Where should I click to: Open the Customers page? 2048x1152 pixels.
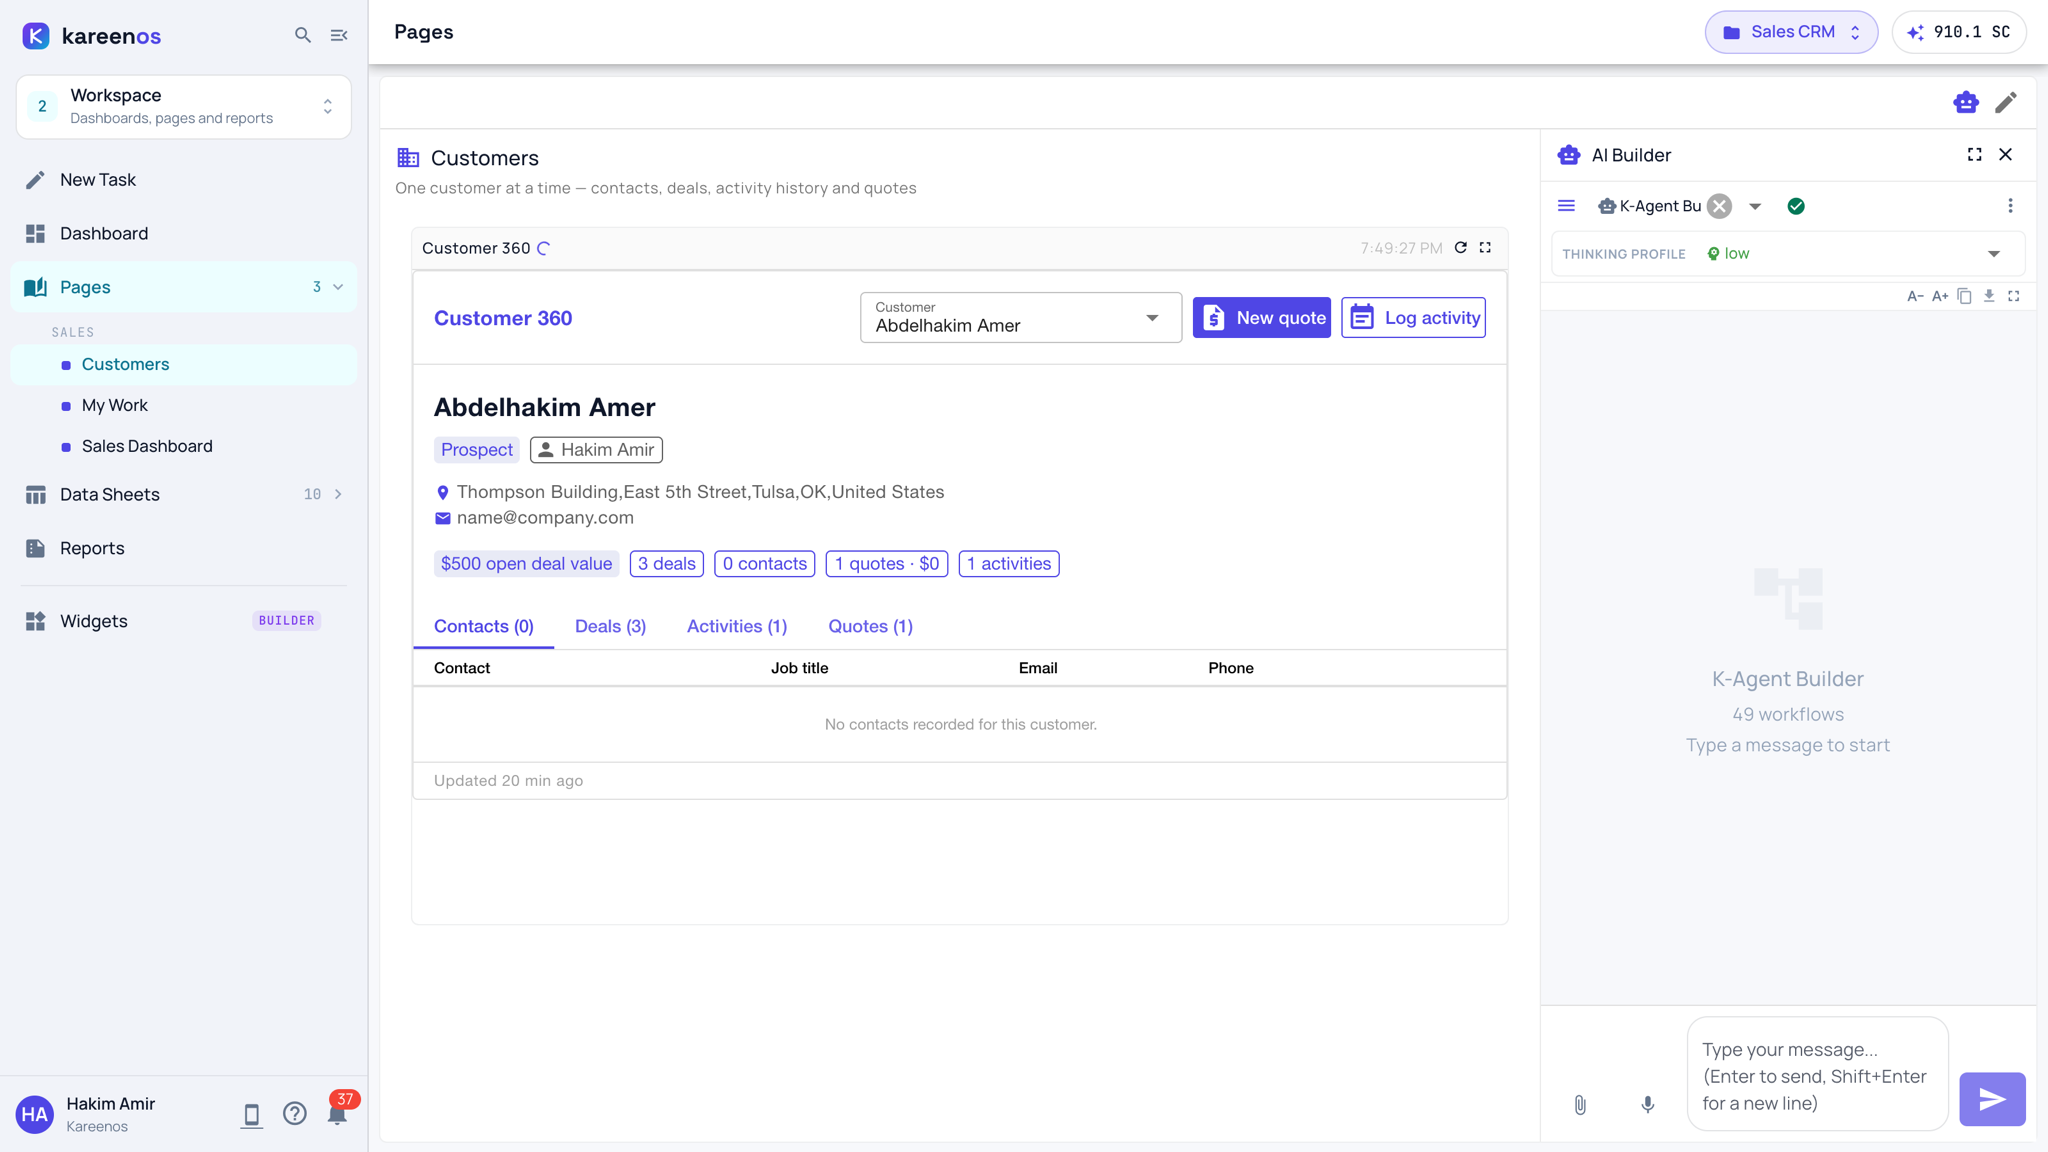pos(184,364)
